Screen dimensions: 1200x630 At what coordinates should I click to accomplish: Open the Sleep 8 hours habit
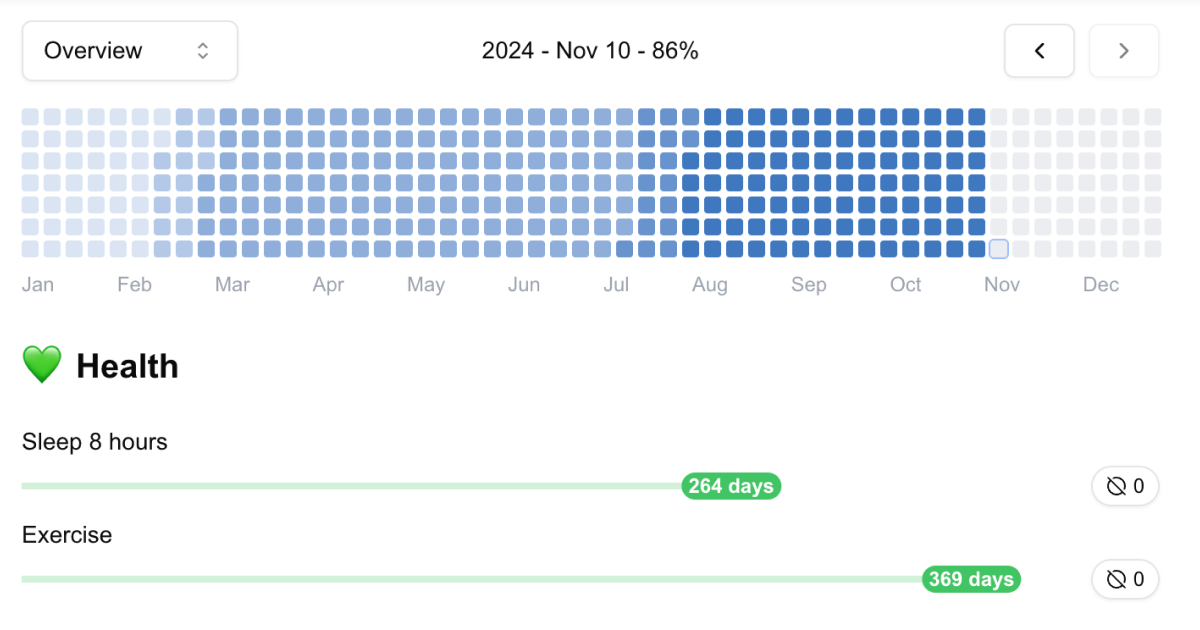[95, 441]
